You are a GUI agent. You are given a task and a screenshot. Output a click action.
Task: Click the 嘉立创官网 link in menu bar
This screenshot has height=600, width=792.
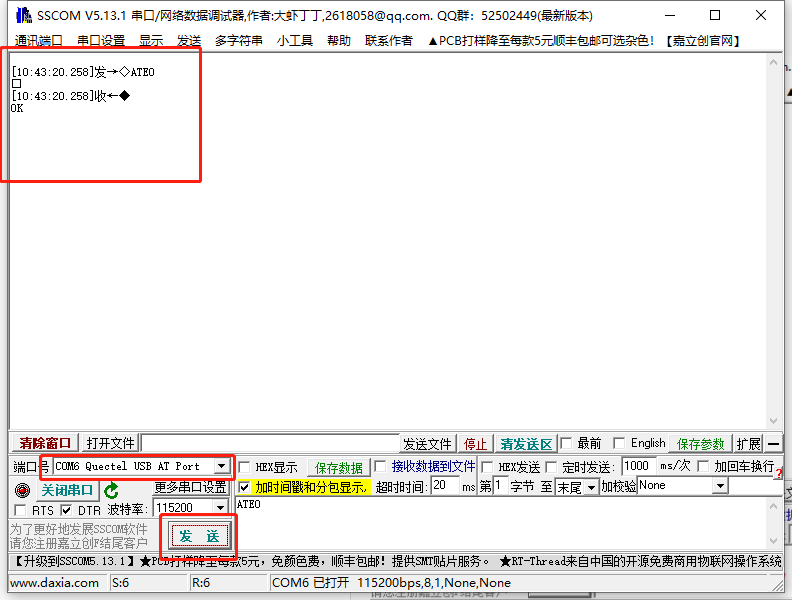[703, 40]
